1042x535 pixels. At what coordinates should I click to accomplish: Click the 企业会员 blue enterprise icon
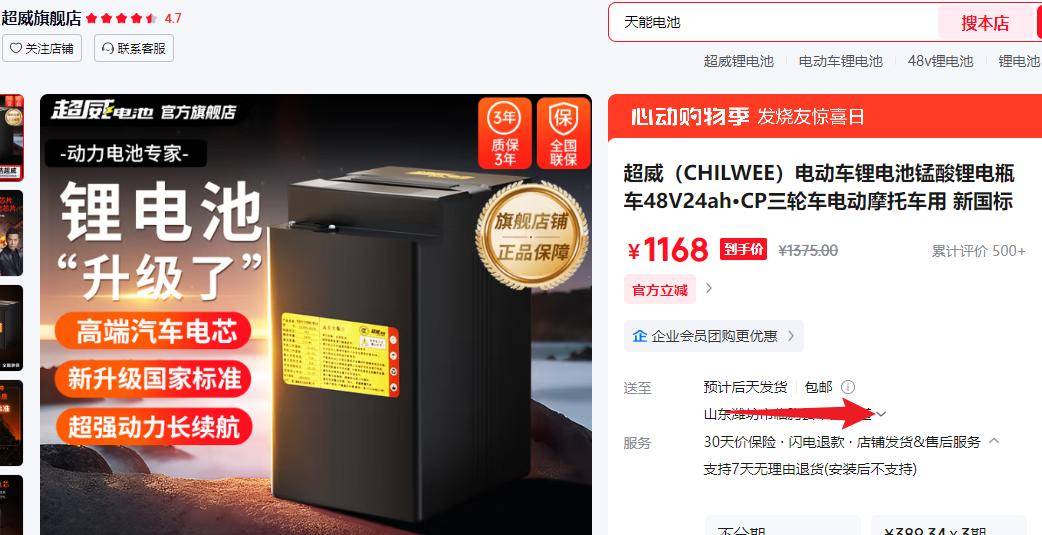click(x=639, y=336)
